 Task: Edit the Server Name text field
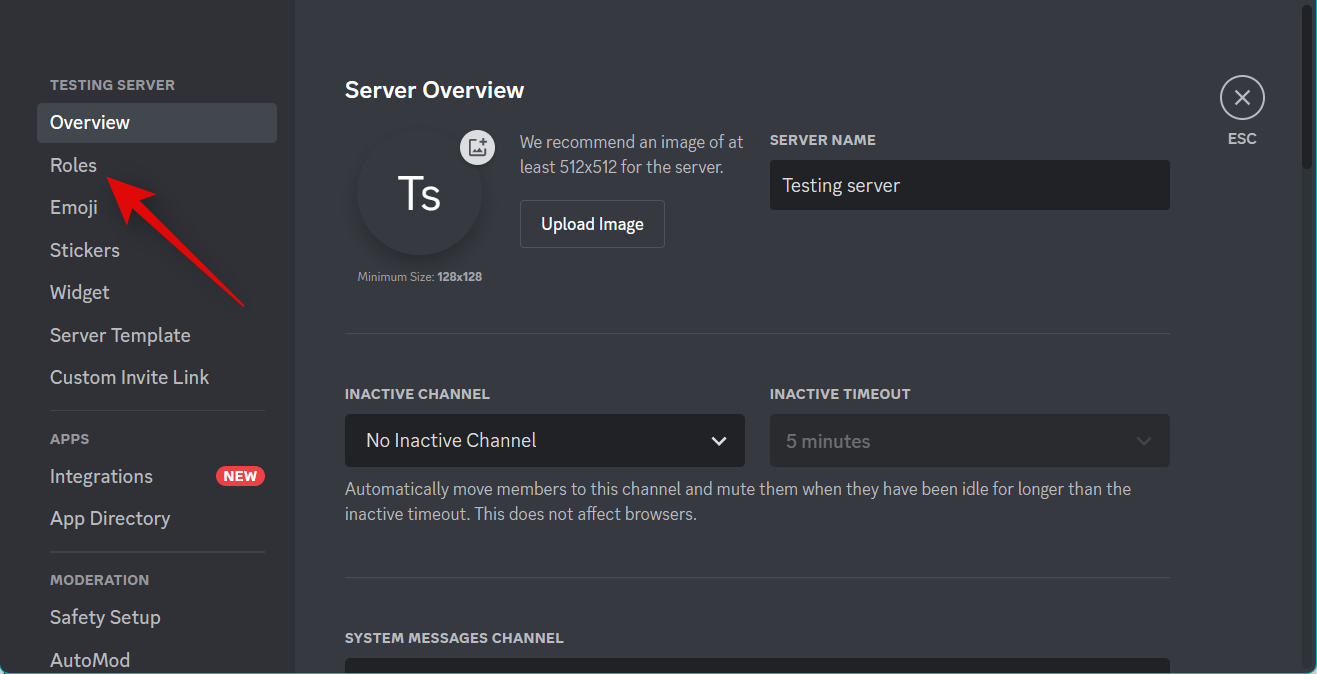(x=969, y=185)
